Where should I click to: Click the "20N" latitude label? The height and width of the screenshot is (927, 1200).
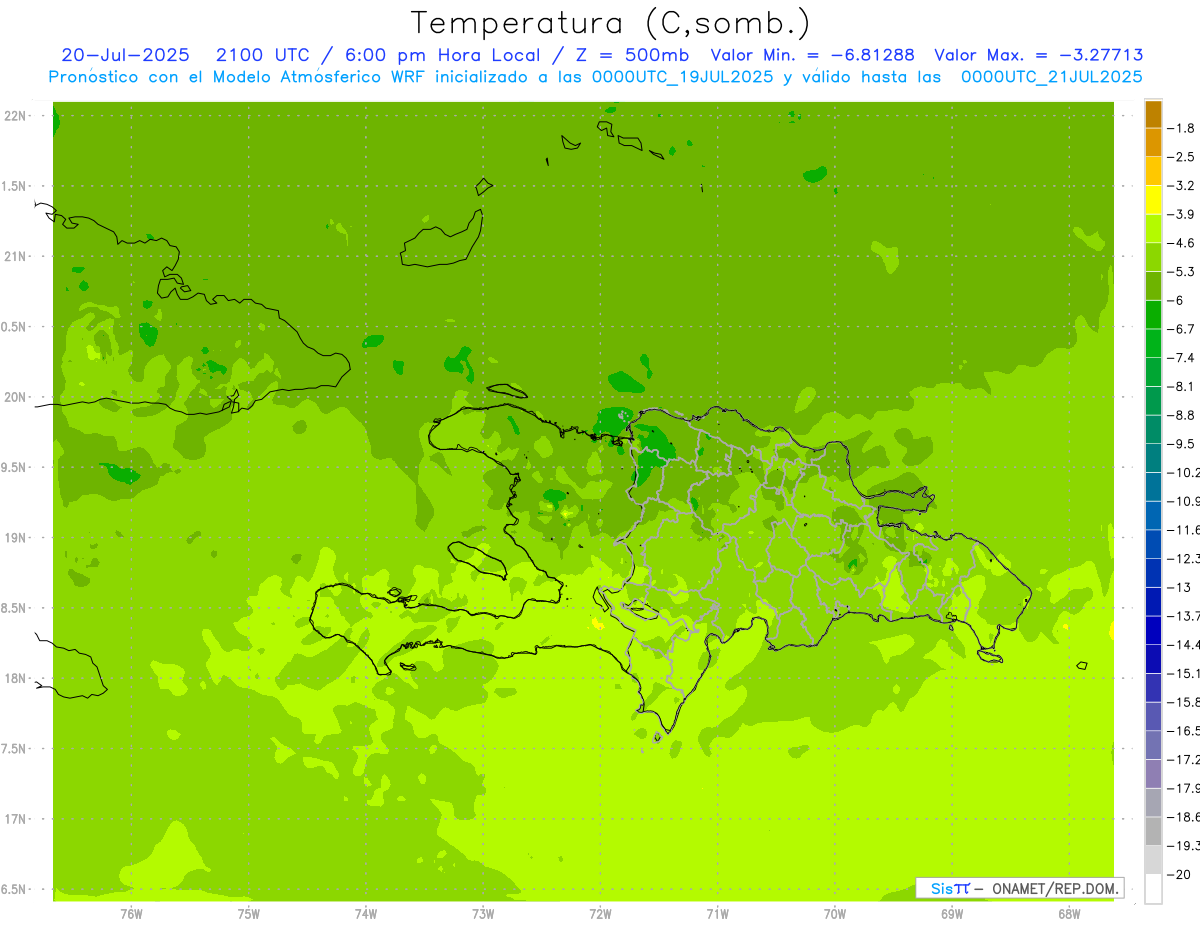[16, 397]
